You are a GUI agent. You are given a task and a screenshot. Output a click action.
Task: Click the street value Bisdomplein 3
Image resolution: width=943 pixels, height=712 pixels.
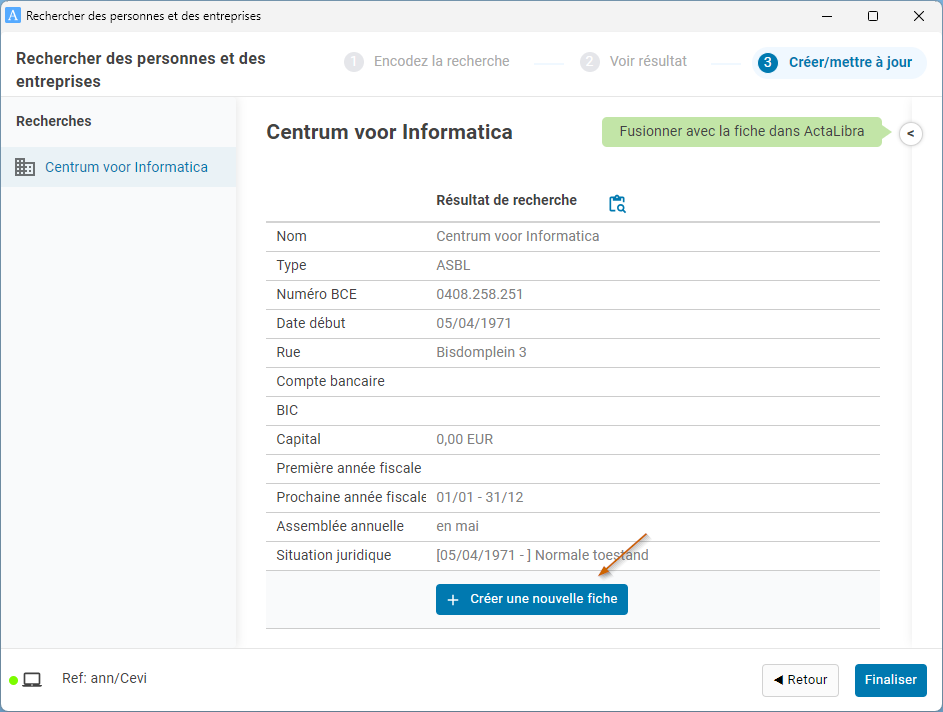click(481, 352)
